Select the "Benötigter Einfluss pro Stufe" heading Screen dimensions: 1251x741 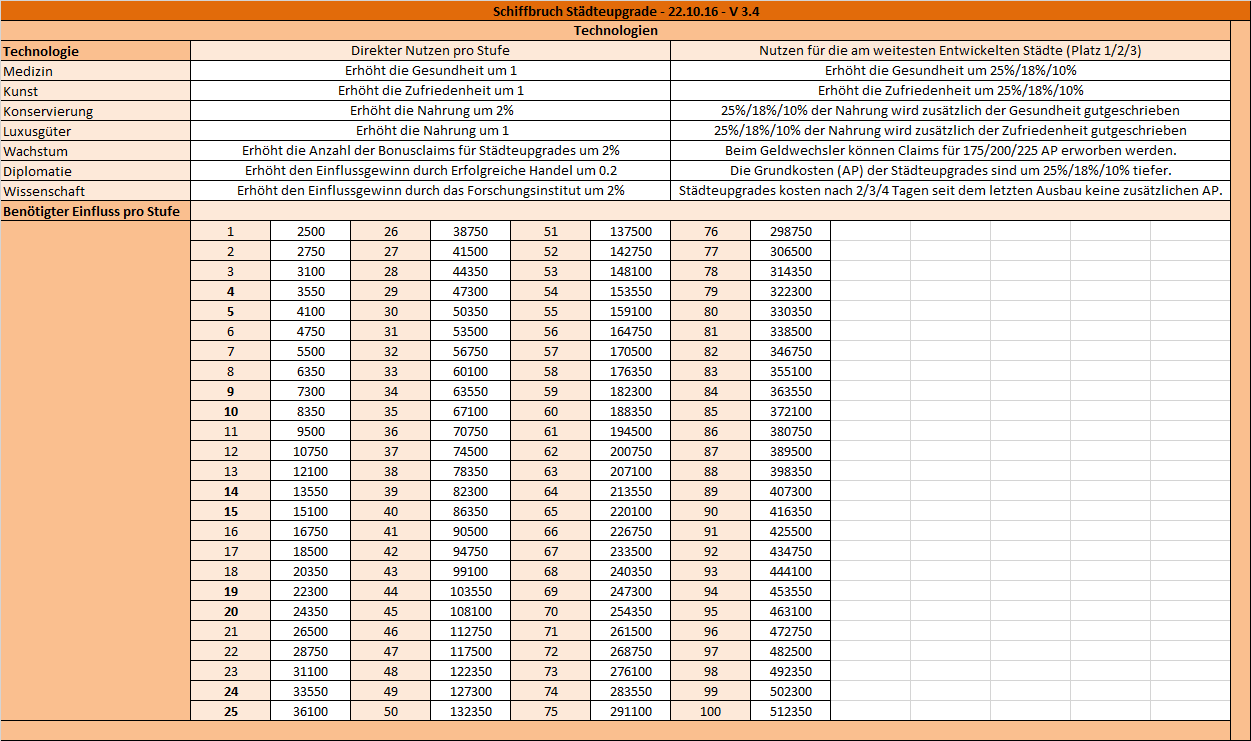click(96, 211)
